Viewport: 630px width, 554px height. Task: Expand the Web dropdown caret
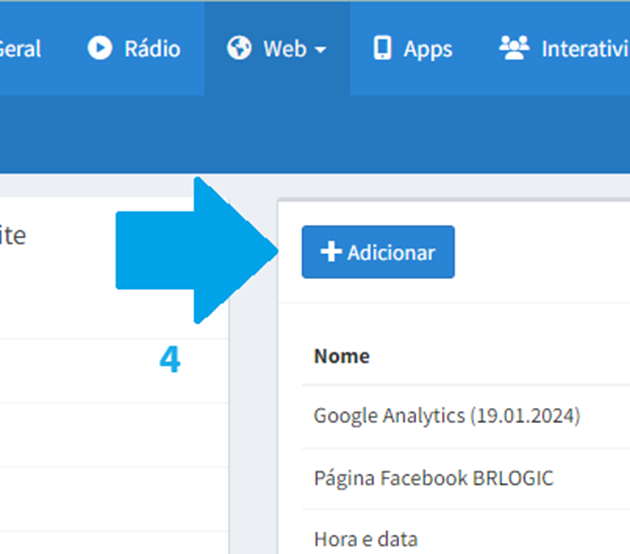pos(320,50)
